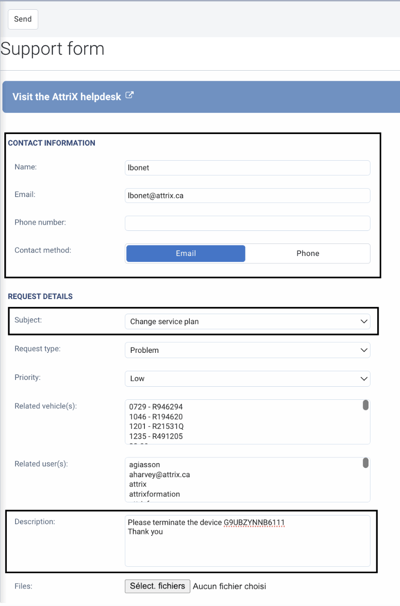Open the Priority dropdown set to Low

247,379
